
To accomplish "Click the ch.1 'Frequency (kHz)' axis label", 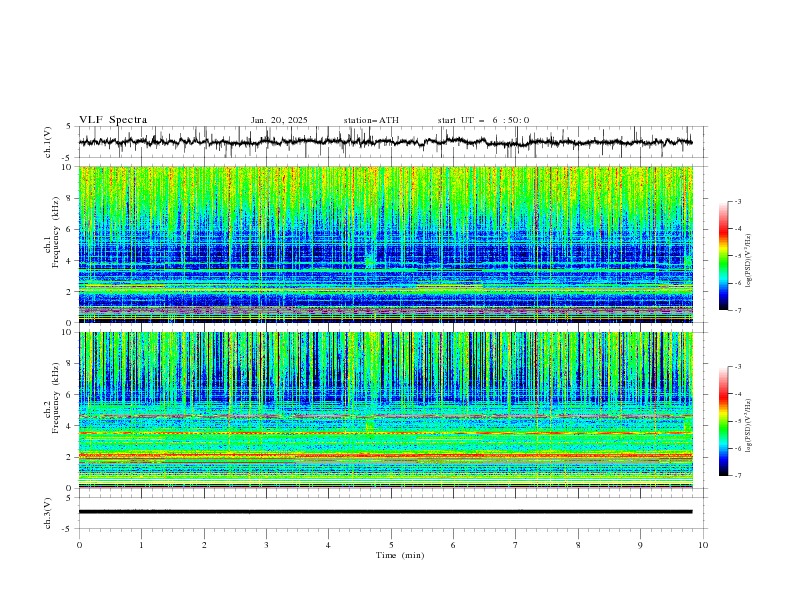I will (x=56, y=233).
